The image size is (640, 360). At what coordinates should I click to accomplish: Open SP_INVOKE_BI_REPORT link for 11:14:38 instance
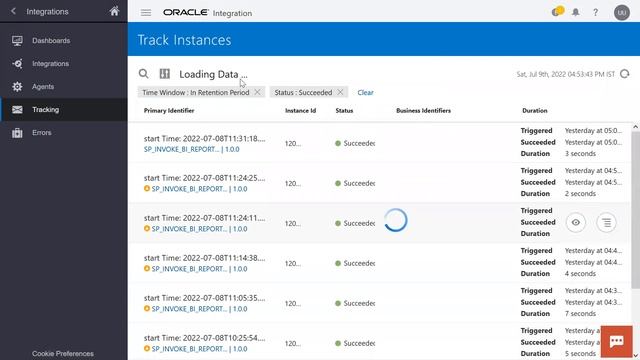click(199, 269)
